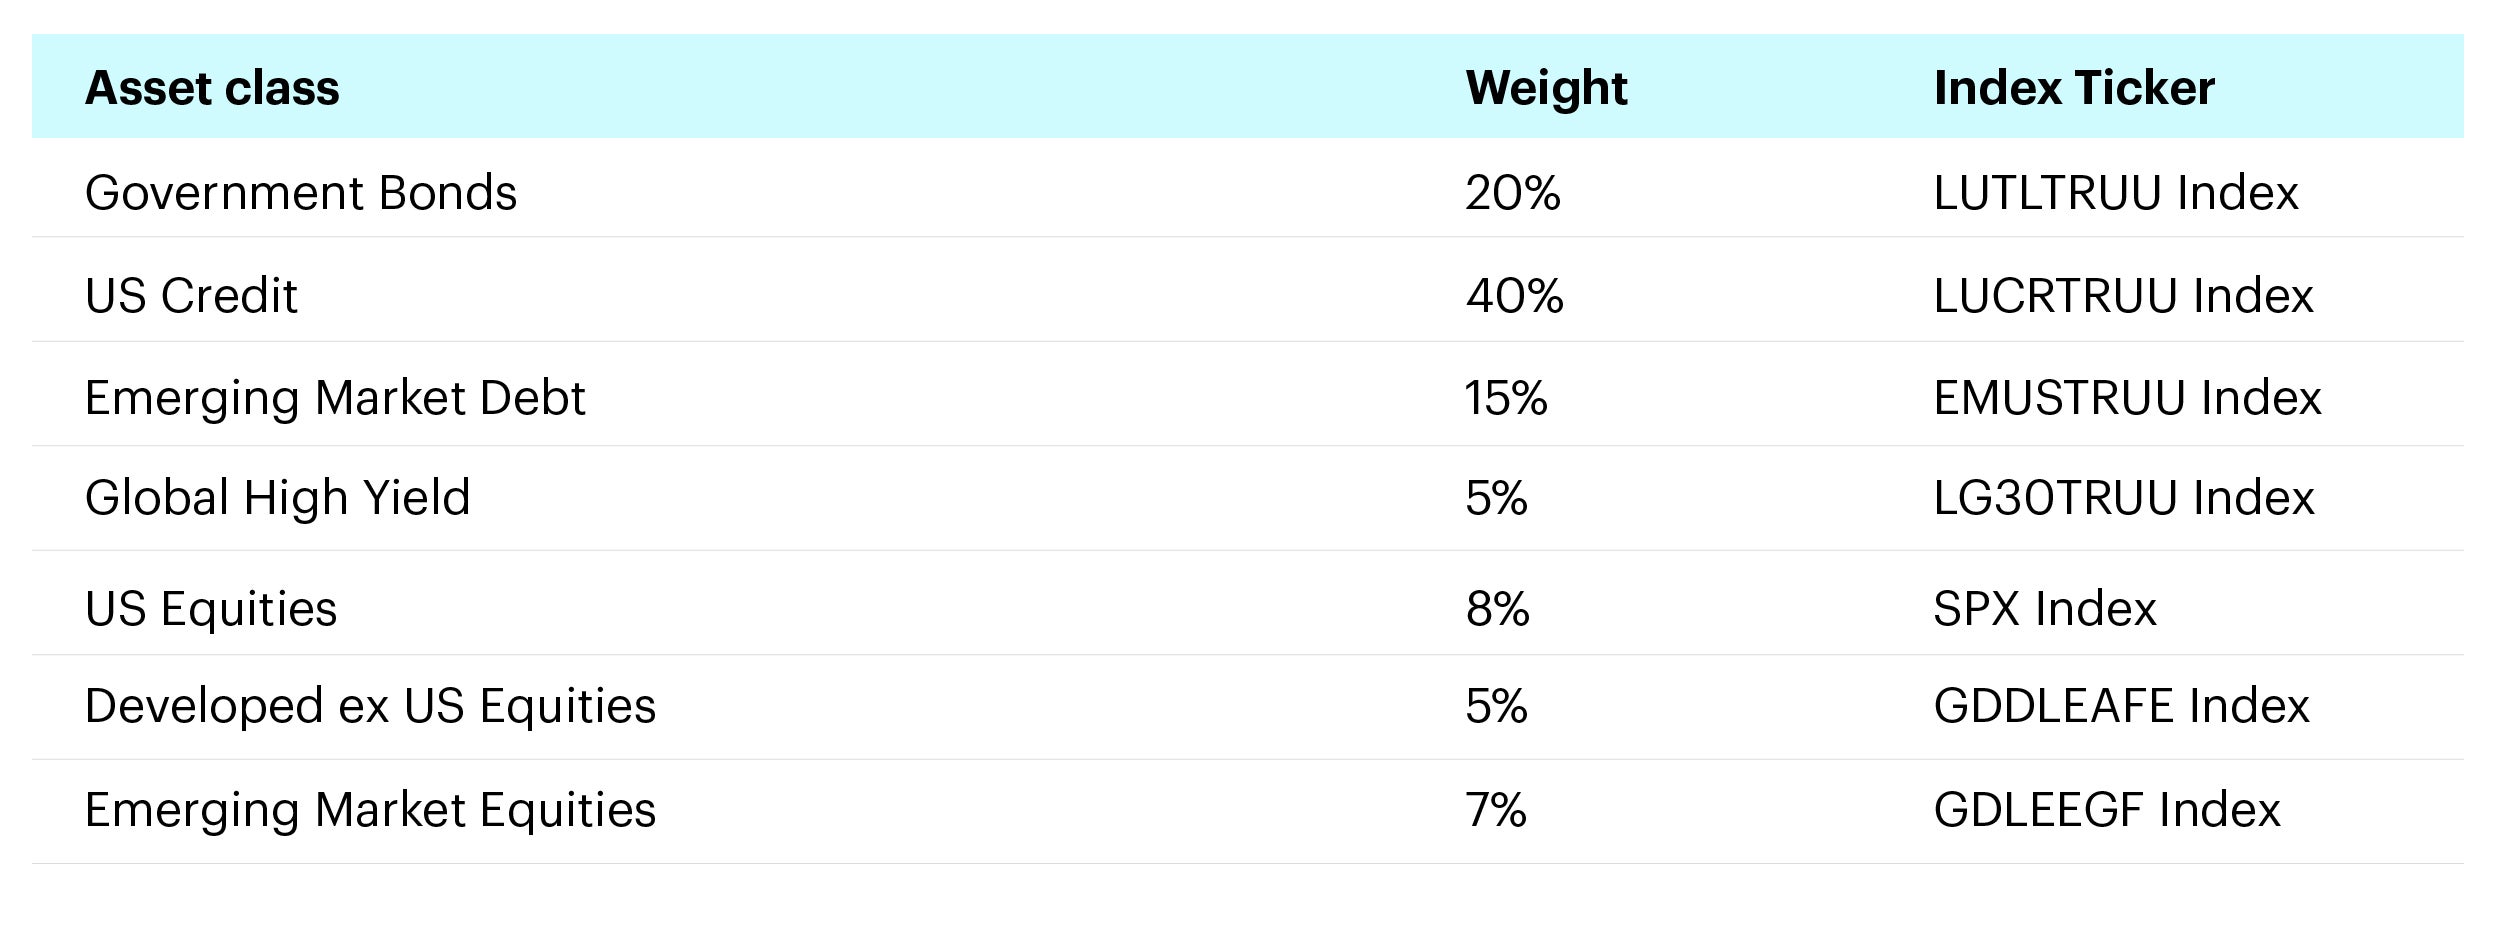
Task: Select the GDLEEGF Index ticker
Action: tap(2107, 810)
